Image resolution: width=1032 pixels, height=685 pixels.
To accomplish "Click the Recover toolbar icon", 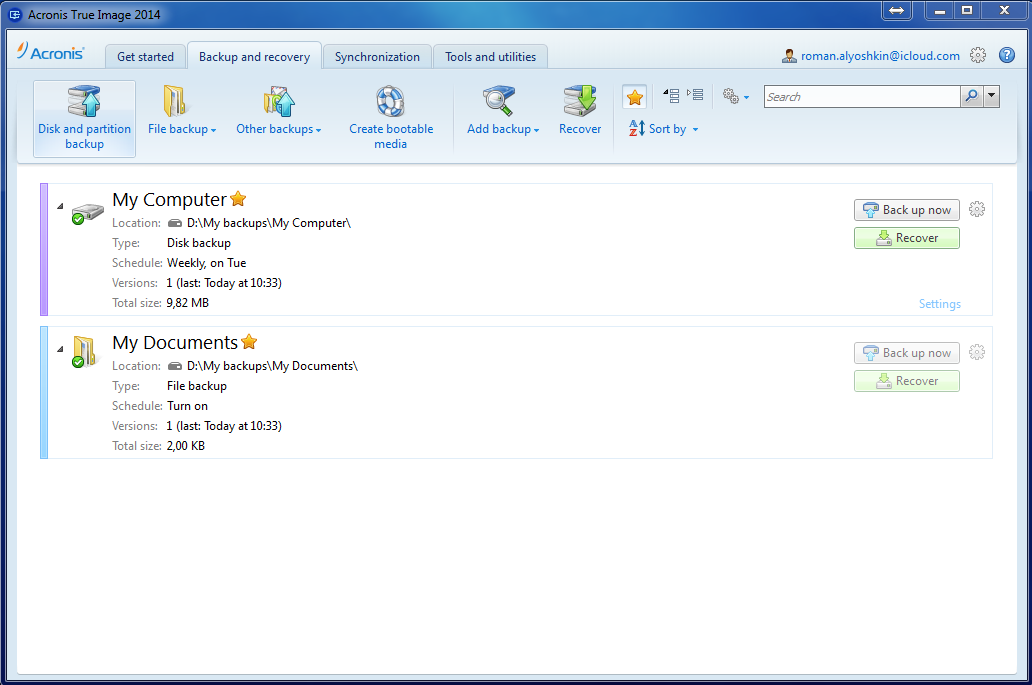I will [580, 101].
